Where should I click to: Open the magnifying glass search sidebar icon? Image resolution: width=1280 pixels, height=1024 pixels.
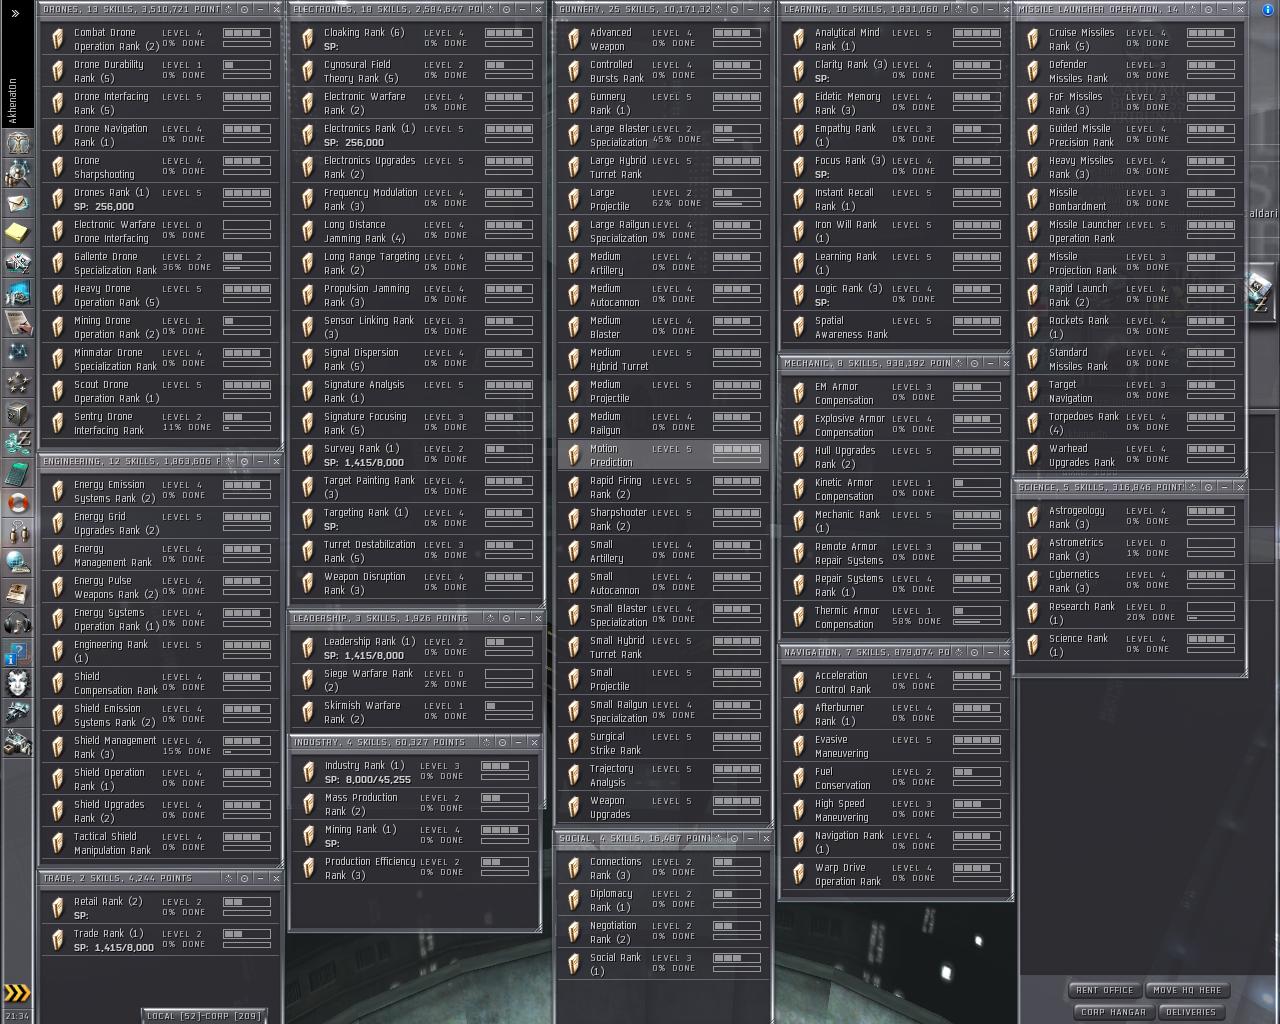point(17,174)
